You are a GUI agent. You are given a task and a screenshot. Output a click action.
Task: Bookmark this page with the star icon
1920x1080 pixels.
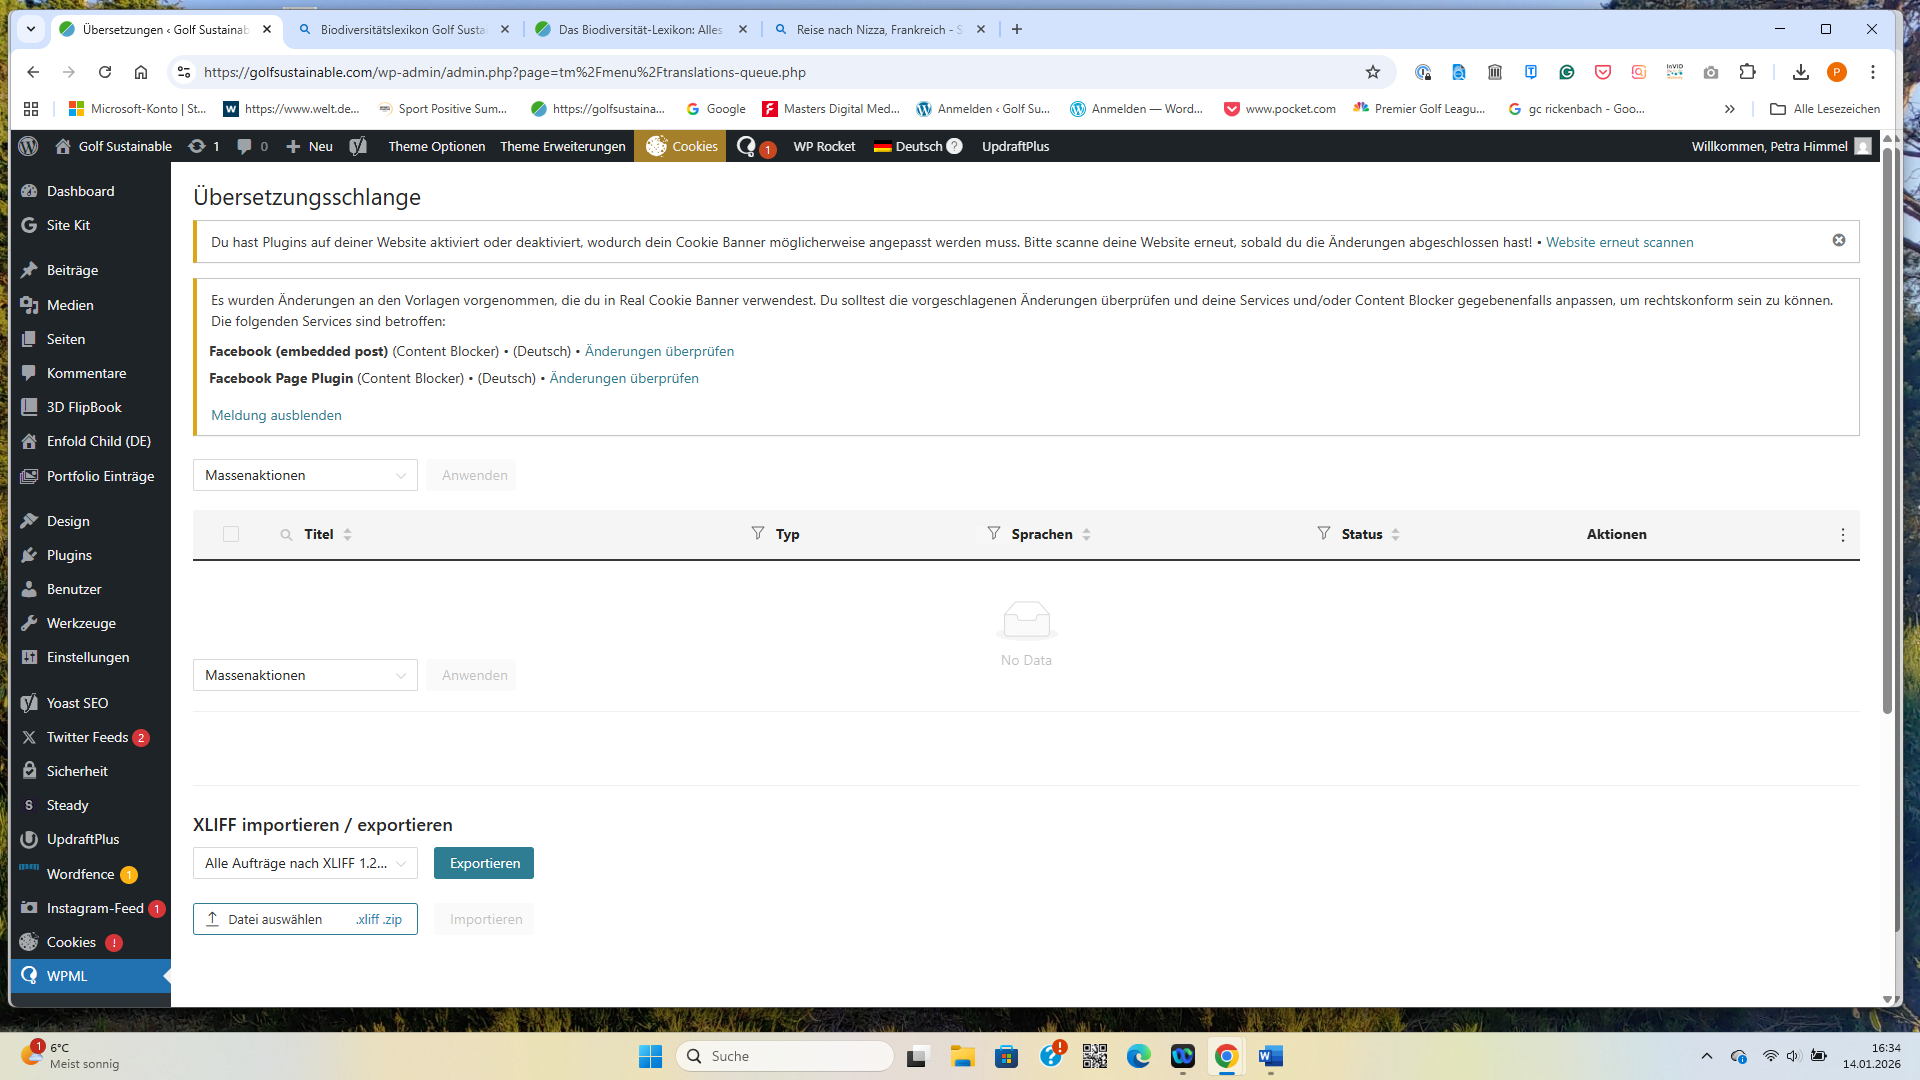click(1372, 72)
